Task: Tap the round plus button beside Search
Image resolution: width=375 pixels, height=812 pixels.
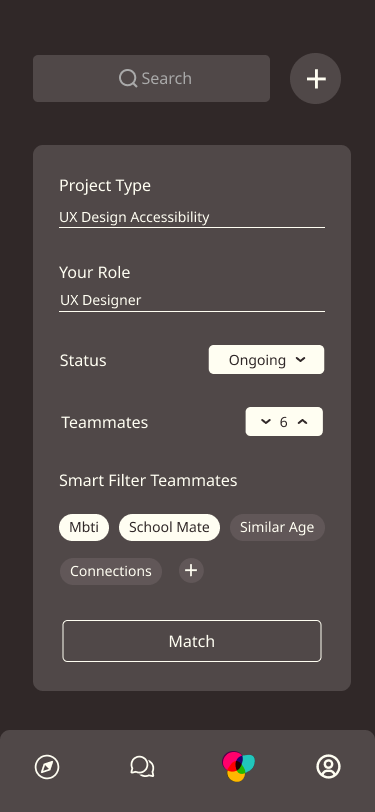Action: [x=315, y=79]
